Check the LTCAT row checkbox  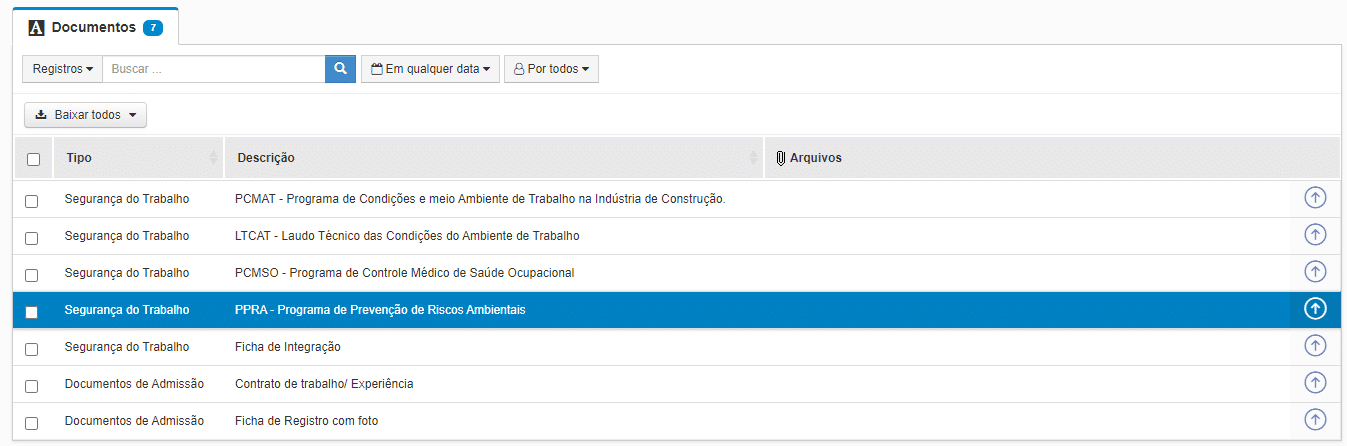(32, 237)
